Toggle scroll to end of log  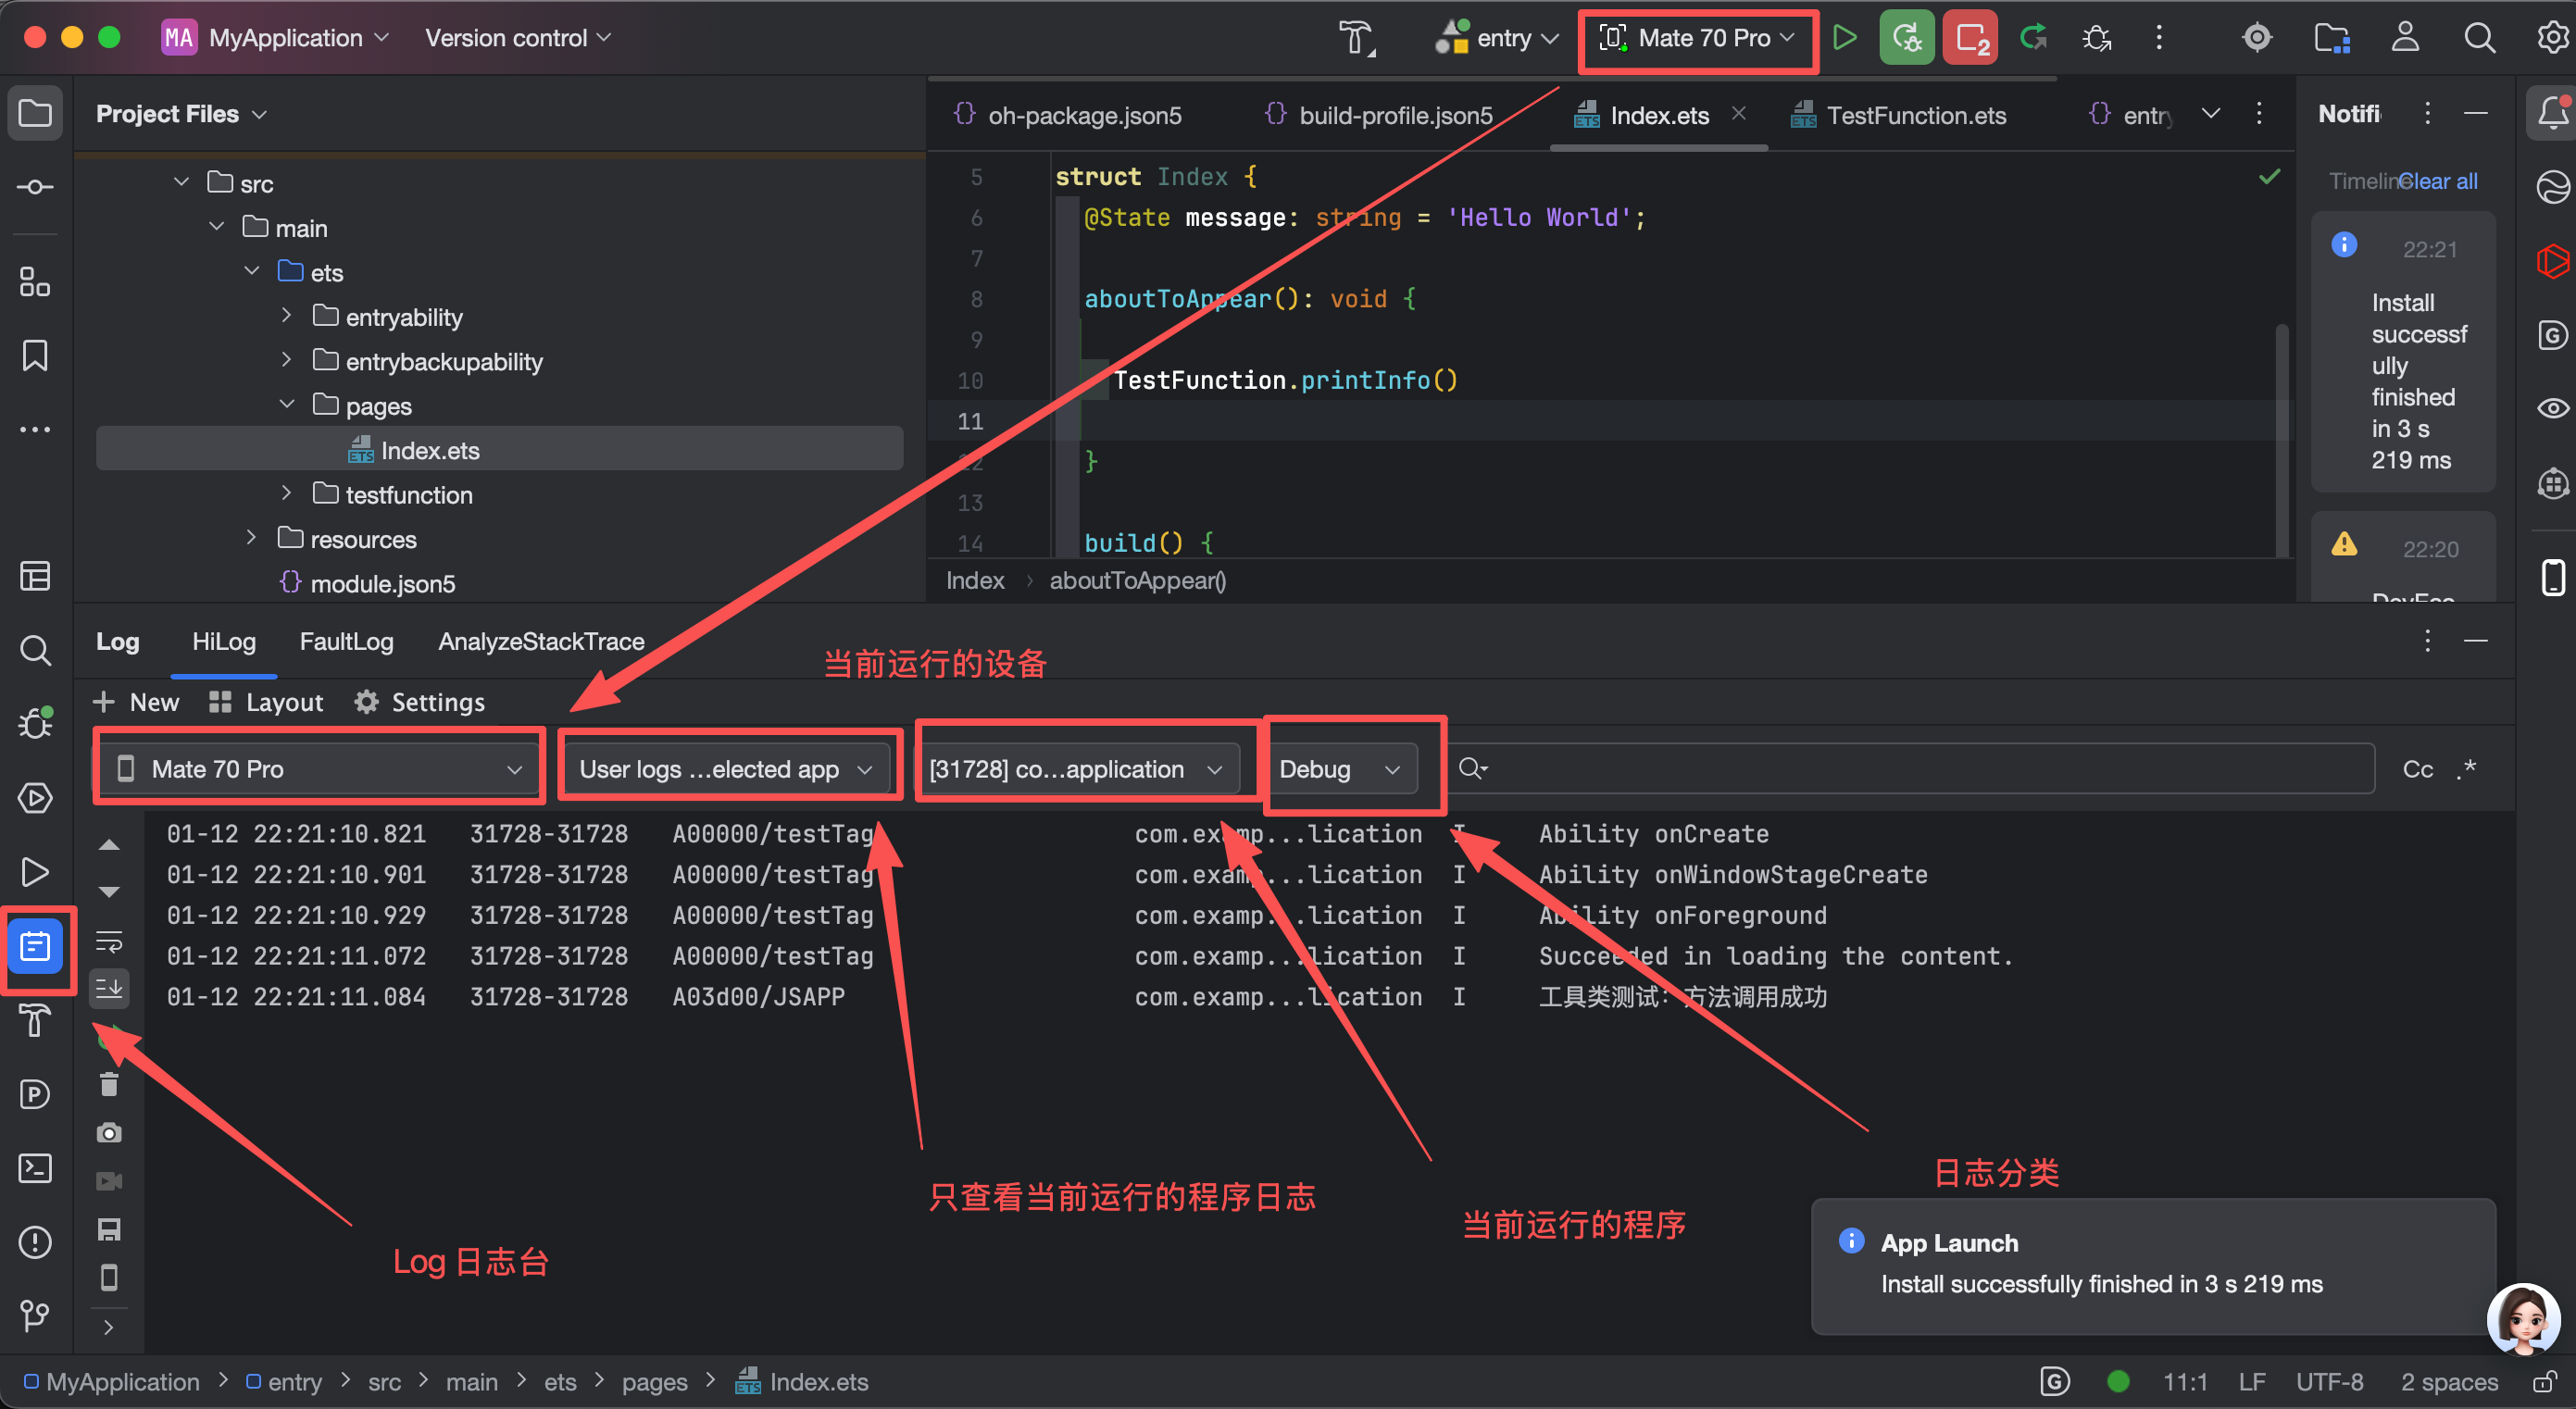pyautogui.click(x=109, y=988)
